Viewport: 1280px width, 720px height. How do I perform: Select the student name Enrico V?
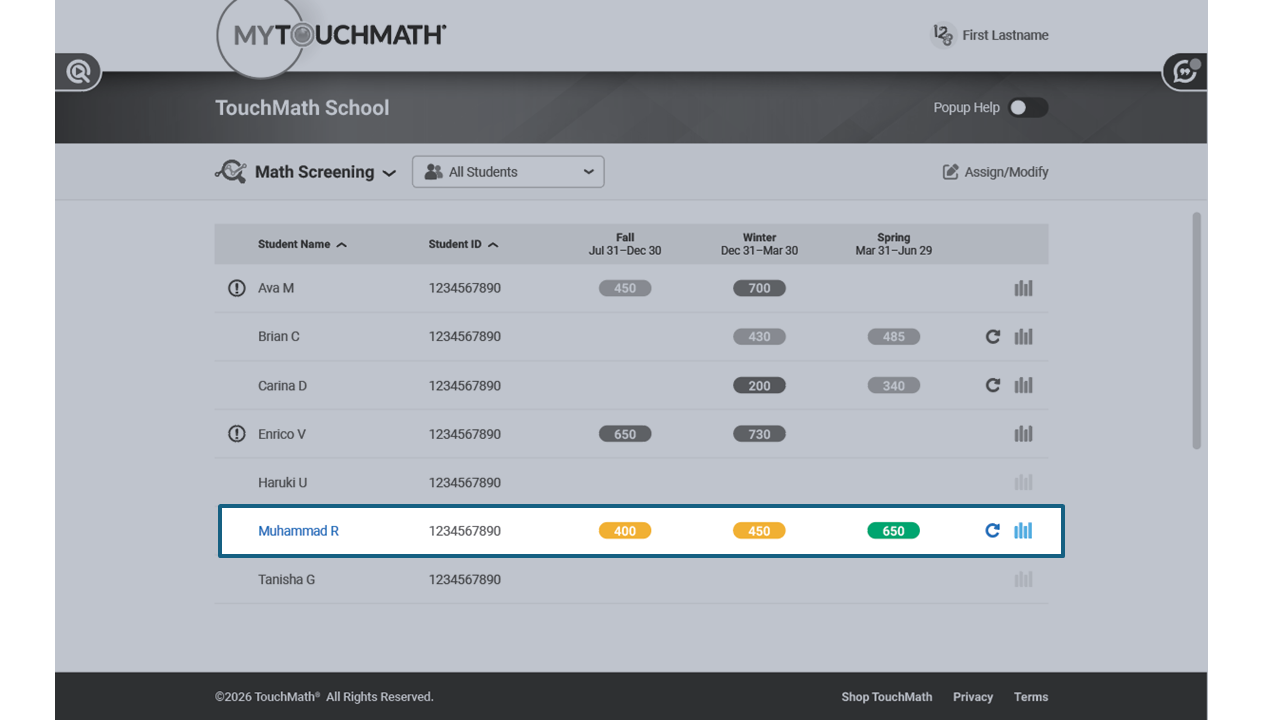pyautogui.click(x=282, y=434)
